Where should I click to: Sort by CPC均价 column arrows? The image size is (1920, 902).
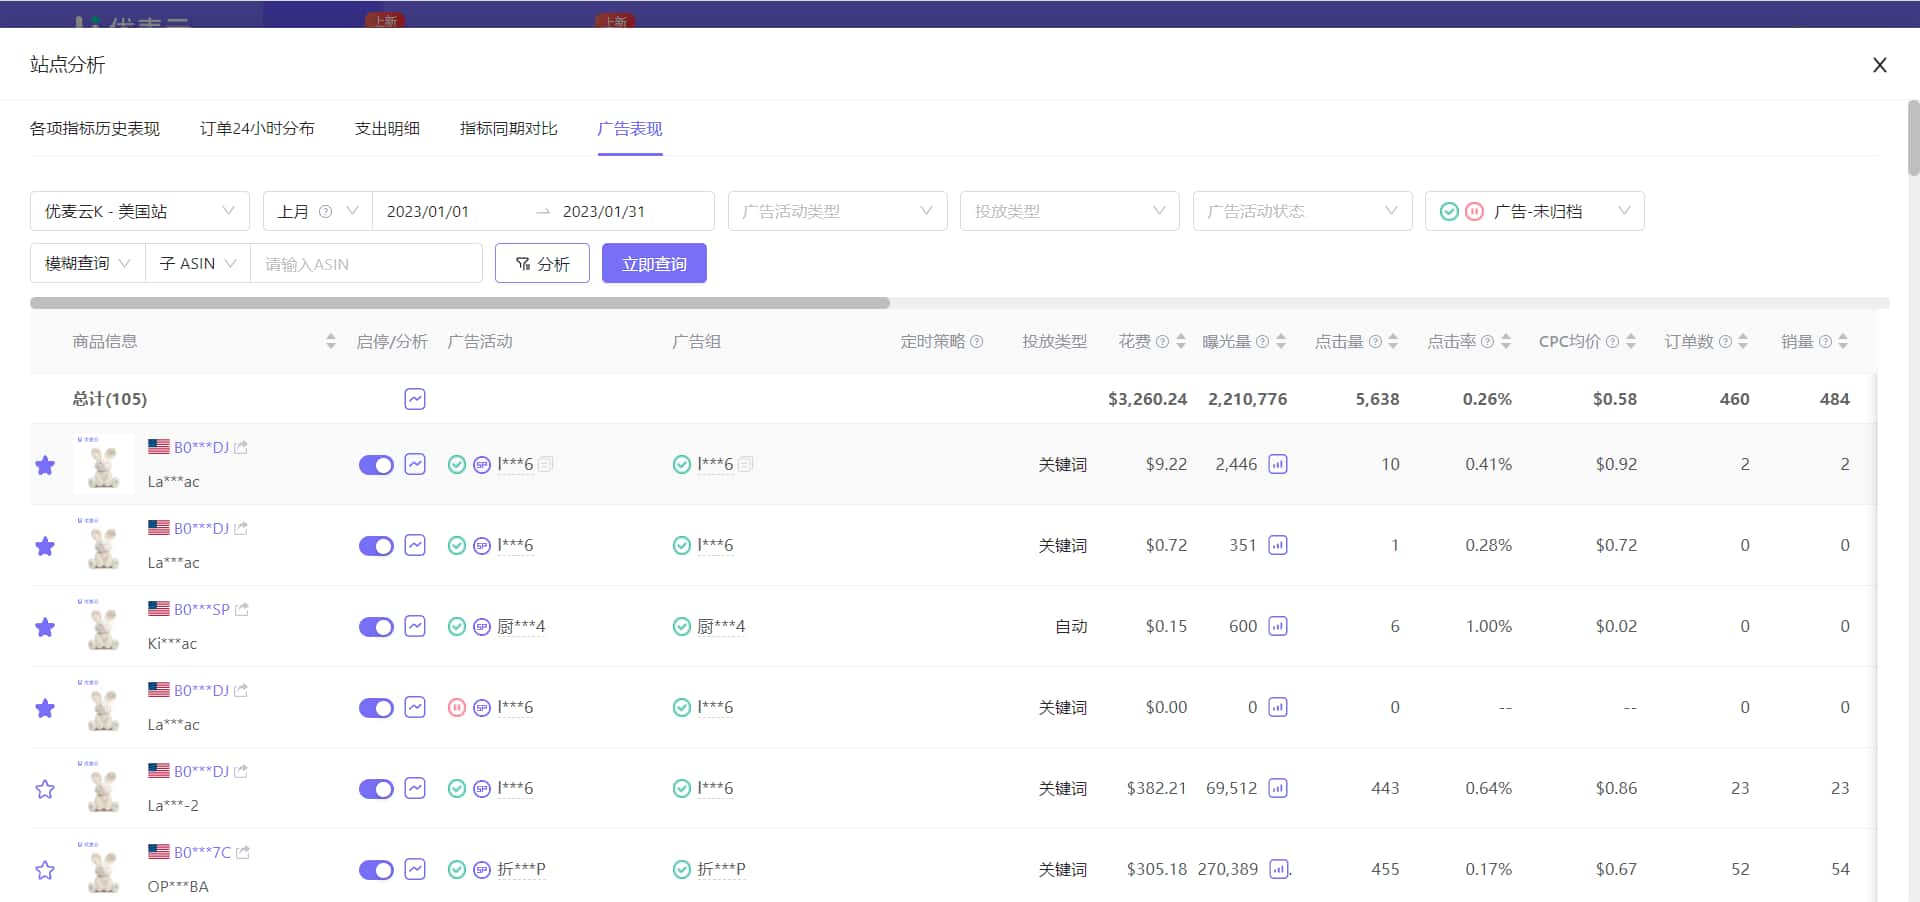click(1631, 341)
